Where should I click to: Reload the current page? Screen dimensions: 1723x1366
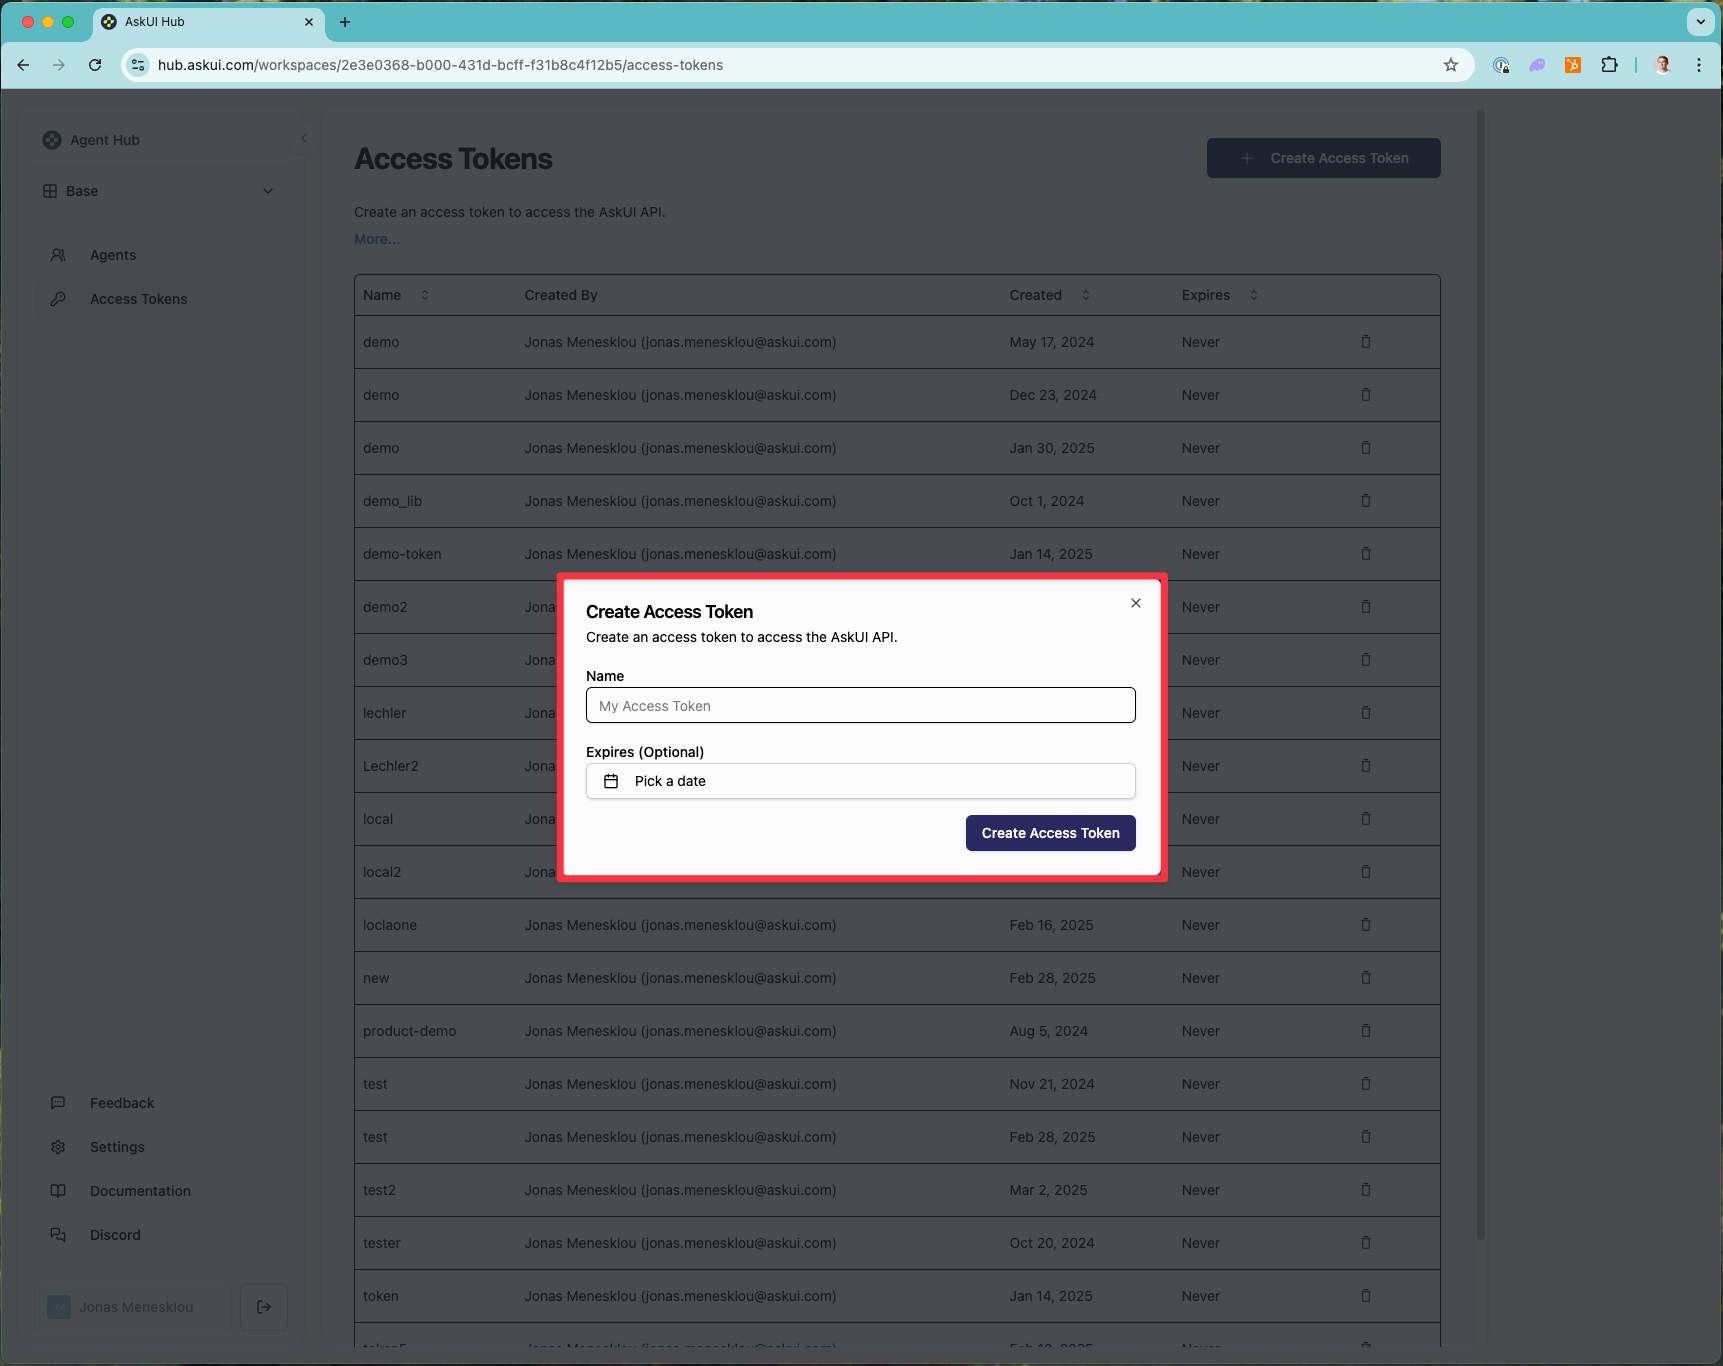pos(95,65)
